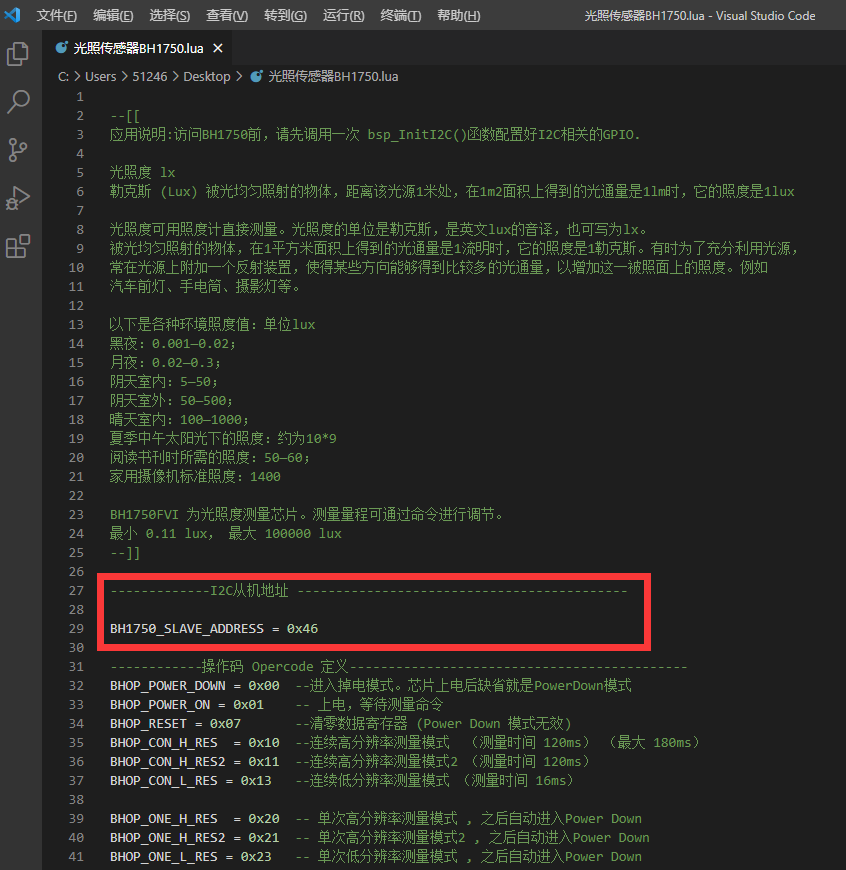The height and width of the screenshot is (870, 846).
Task: Open the Explorer view in activity bar
Action: 18,54
